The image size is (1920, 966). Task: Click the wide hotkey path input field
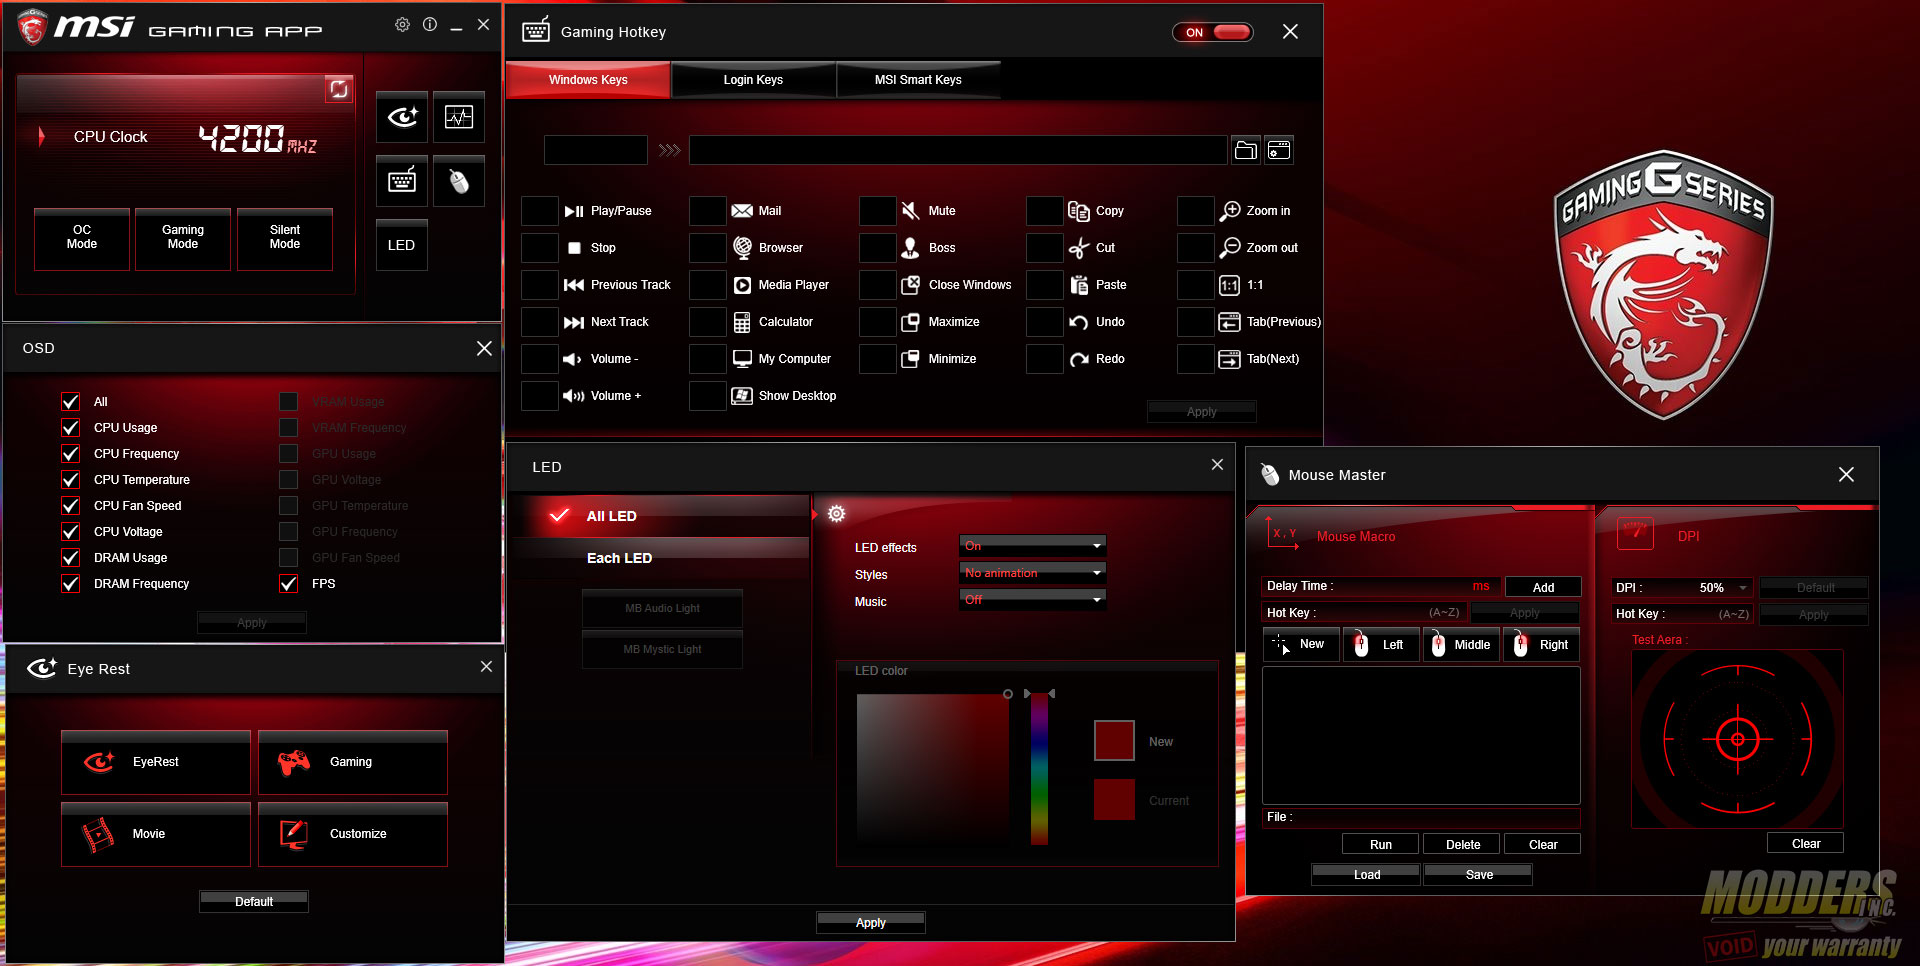pos(958,150)
